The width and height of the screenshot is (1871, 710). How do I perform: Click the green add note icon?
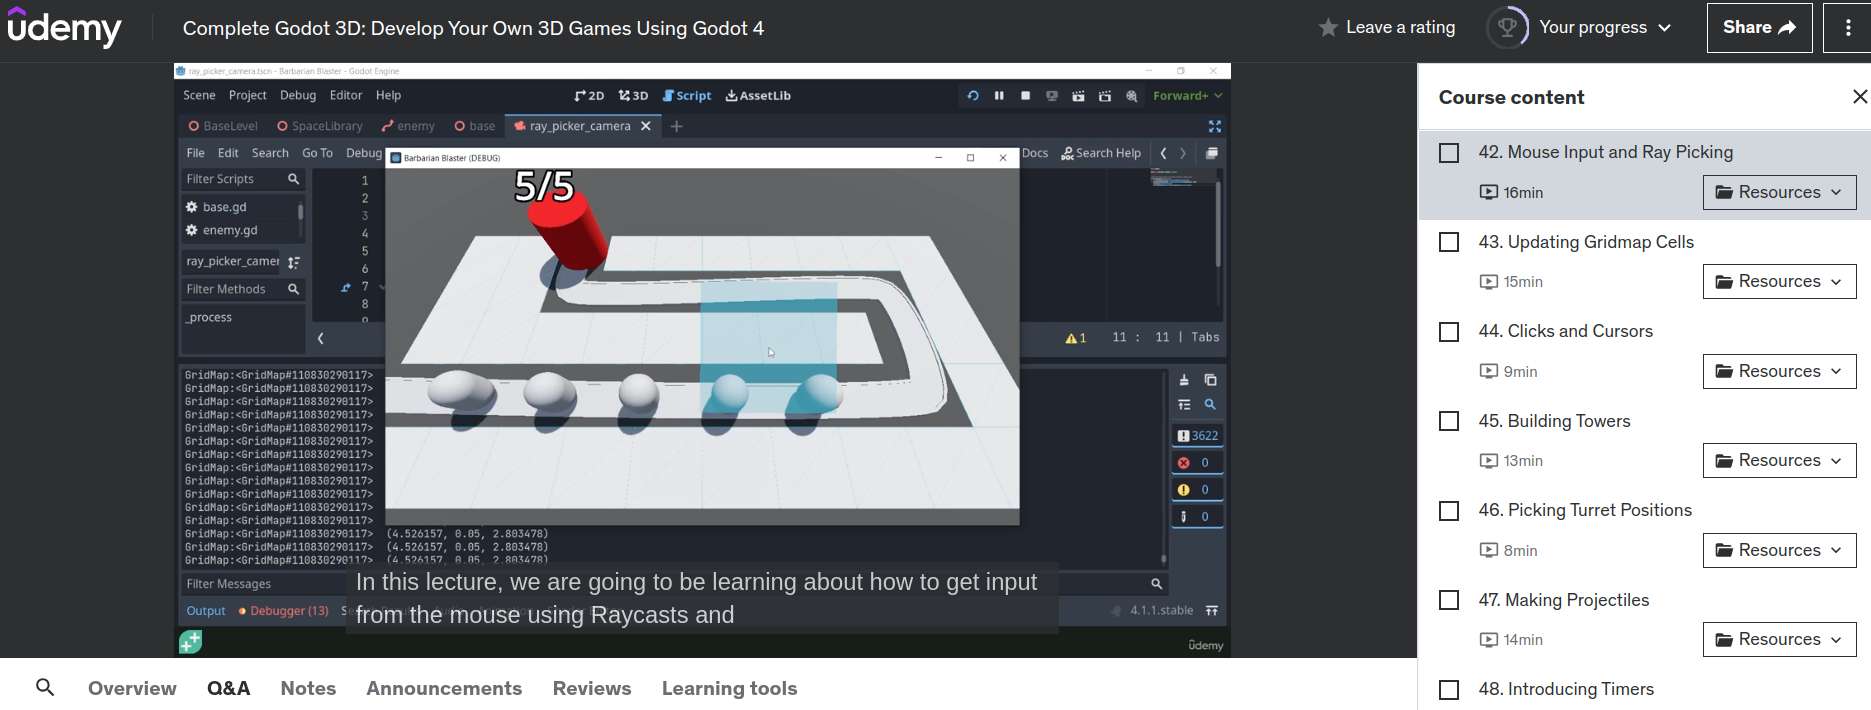tap(190, 642)
